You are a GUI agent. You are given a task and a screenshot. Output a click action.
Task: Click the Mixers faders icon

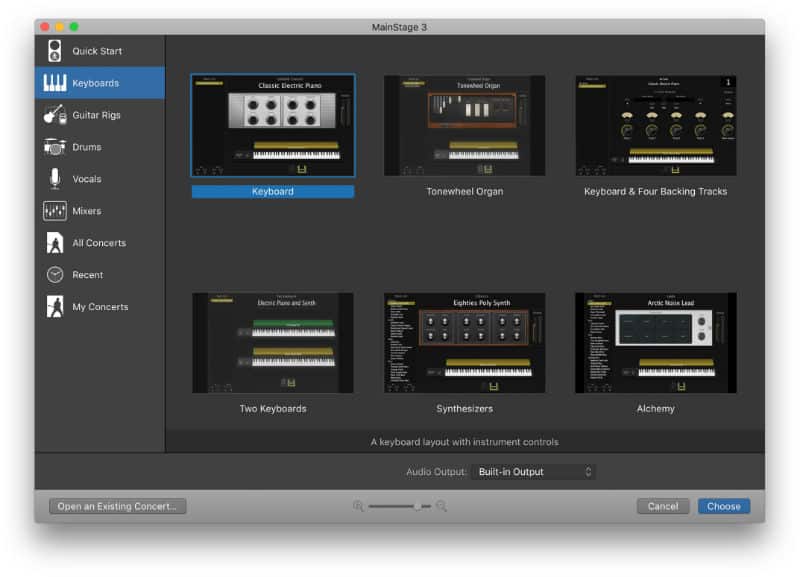55,211
